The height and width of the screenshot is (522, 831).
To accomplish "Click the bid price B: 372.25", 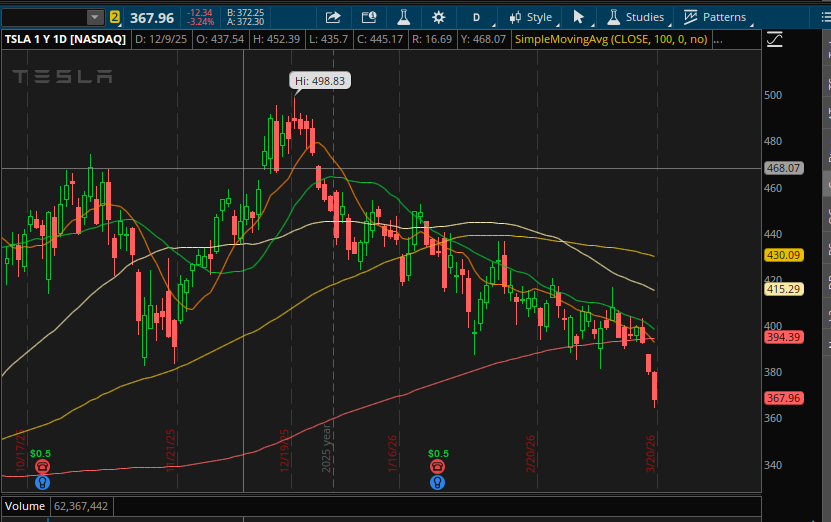I will (x=245, y=13).
